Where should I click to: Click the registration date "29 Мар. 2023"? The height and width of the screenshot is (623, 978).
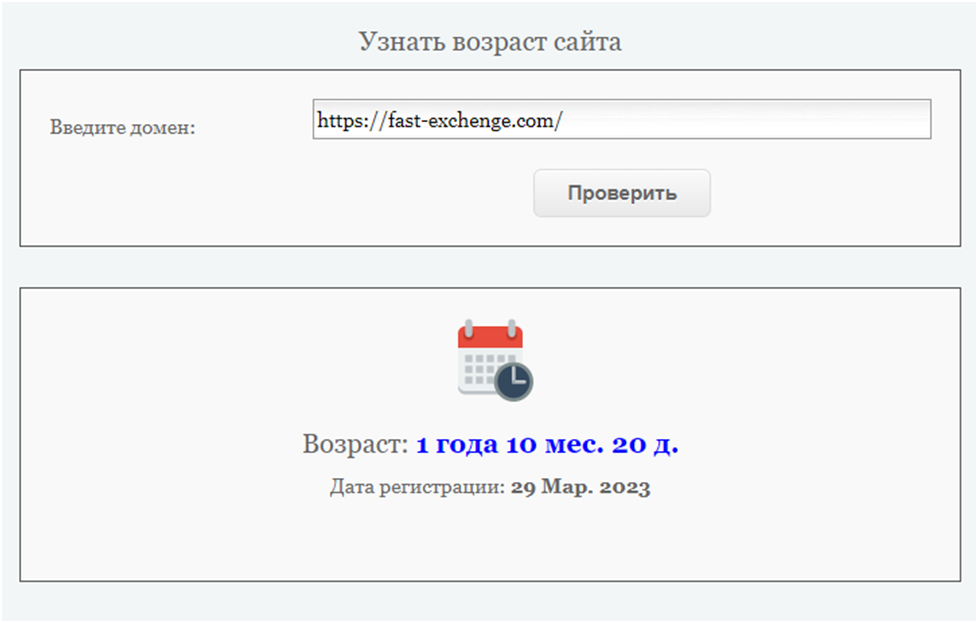(x=580, y=487)
